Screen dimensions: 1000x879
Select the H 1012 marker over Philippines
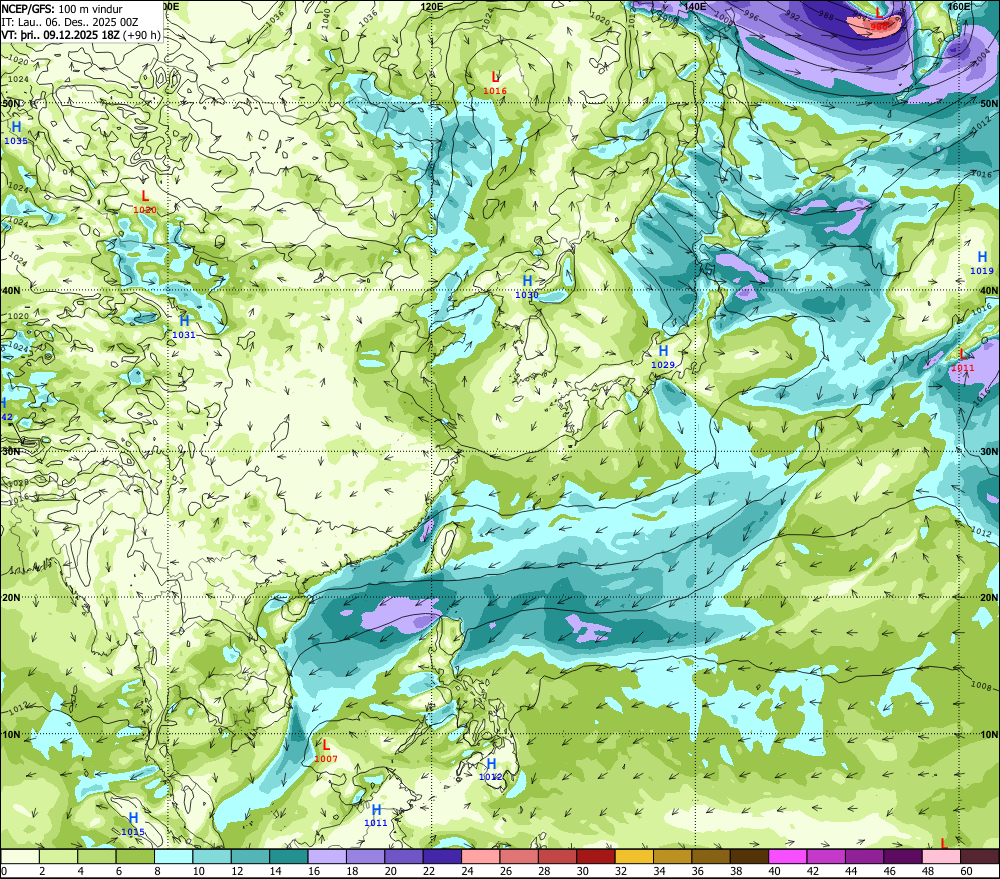(491, 769)
